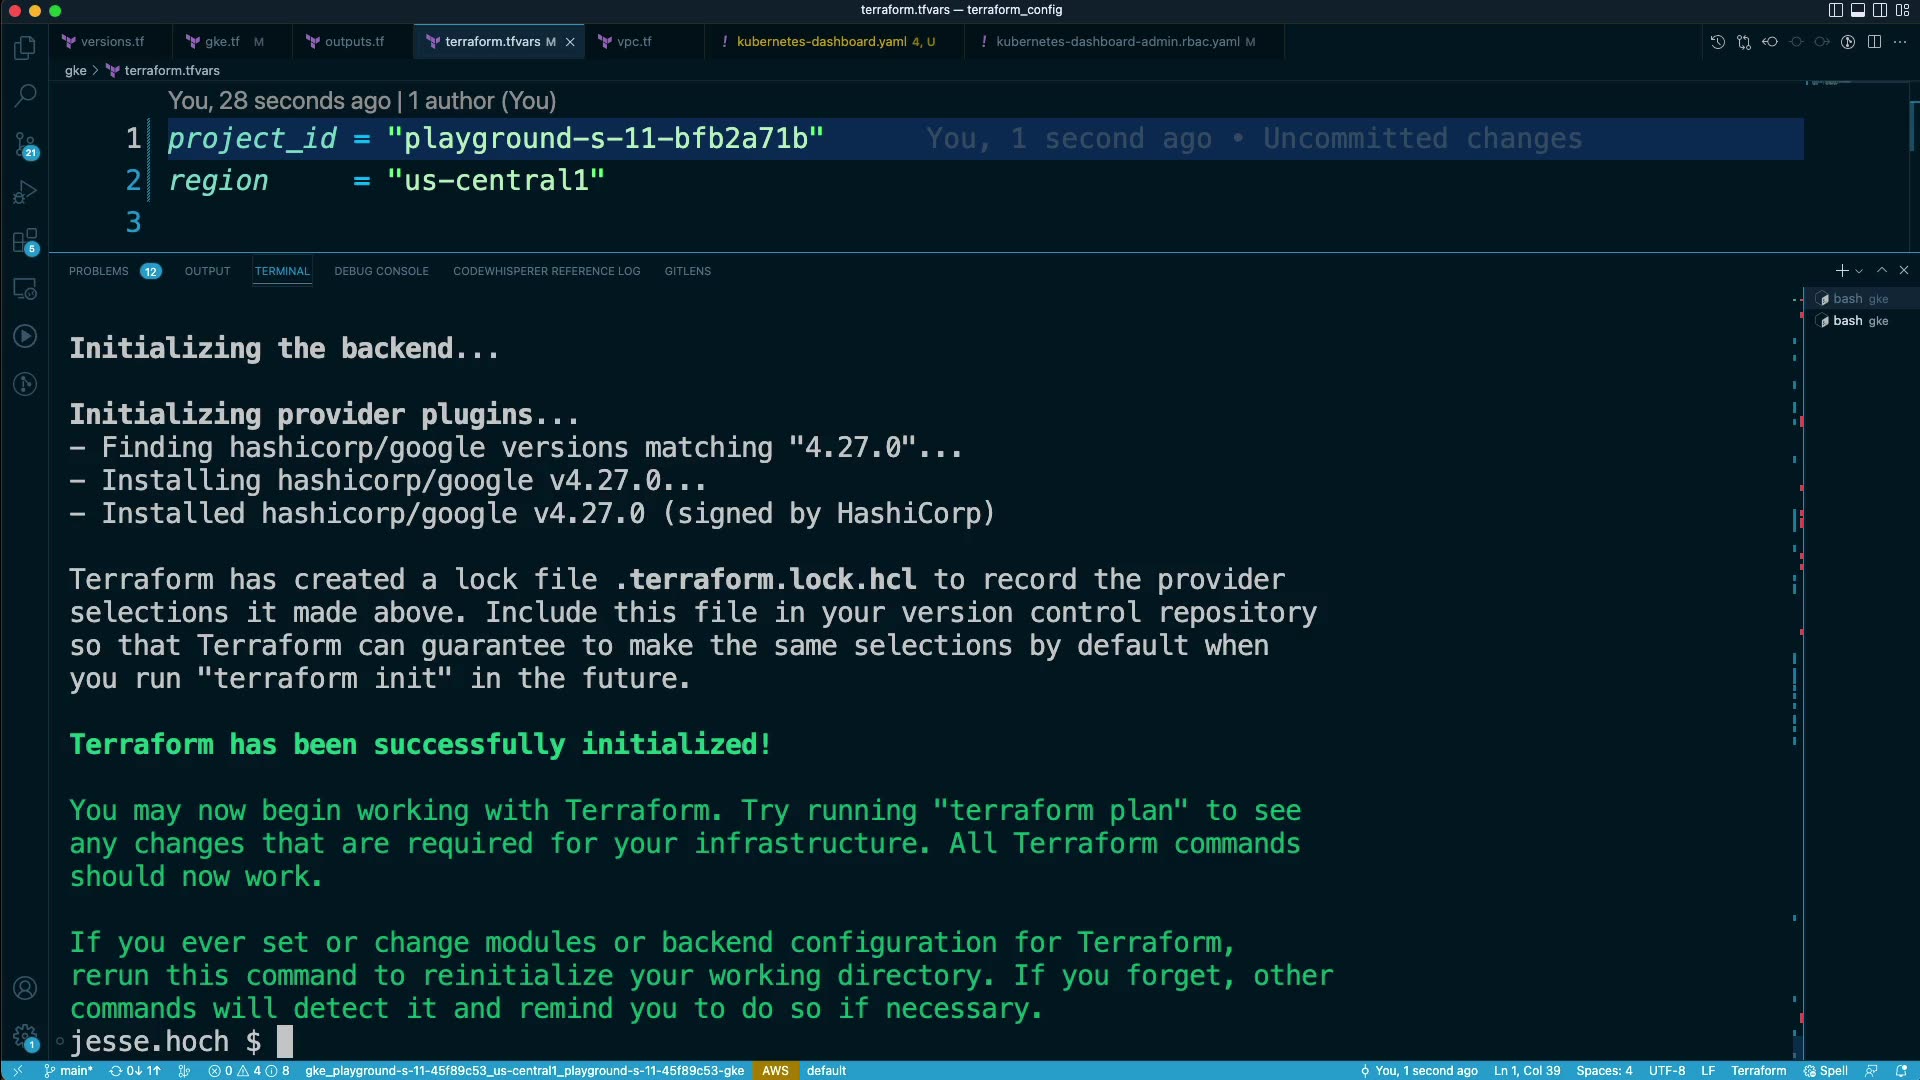This screenshot has width=1920, height=1080.
Task: Switch to the gke.tf editor tab
Action: click(x=222, y=42)
